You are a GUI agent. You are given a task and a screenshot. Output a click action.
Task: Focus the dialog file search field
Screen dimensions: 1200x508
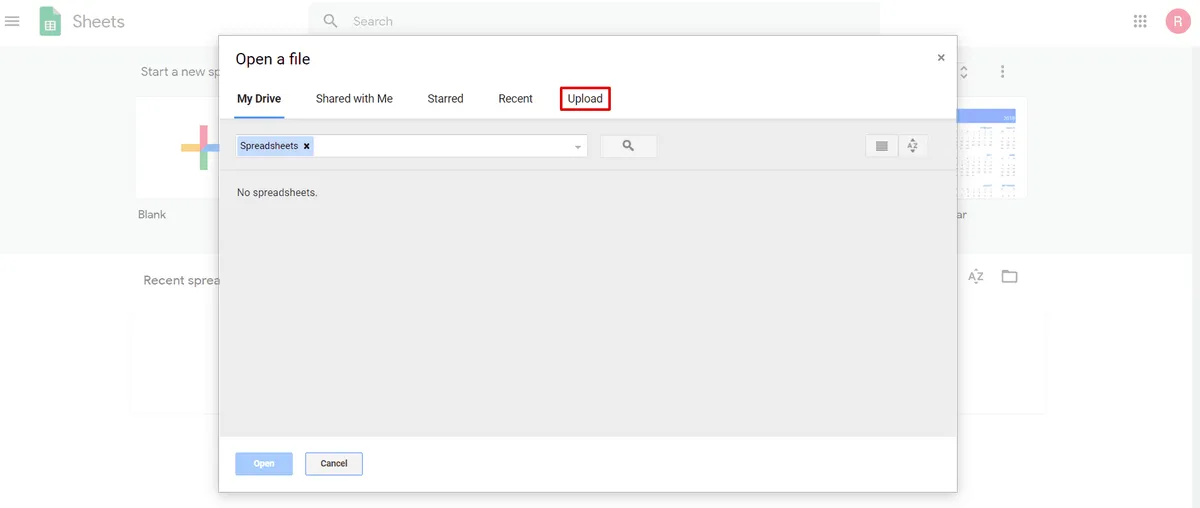(412, 146)
